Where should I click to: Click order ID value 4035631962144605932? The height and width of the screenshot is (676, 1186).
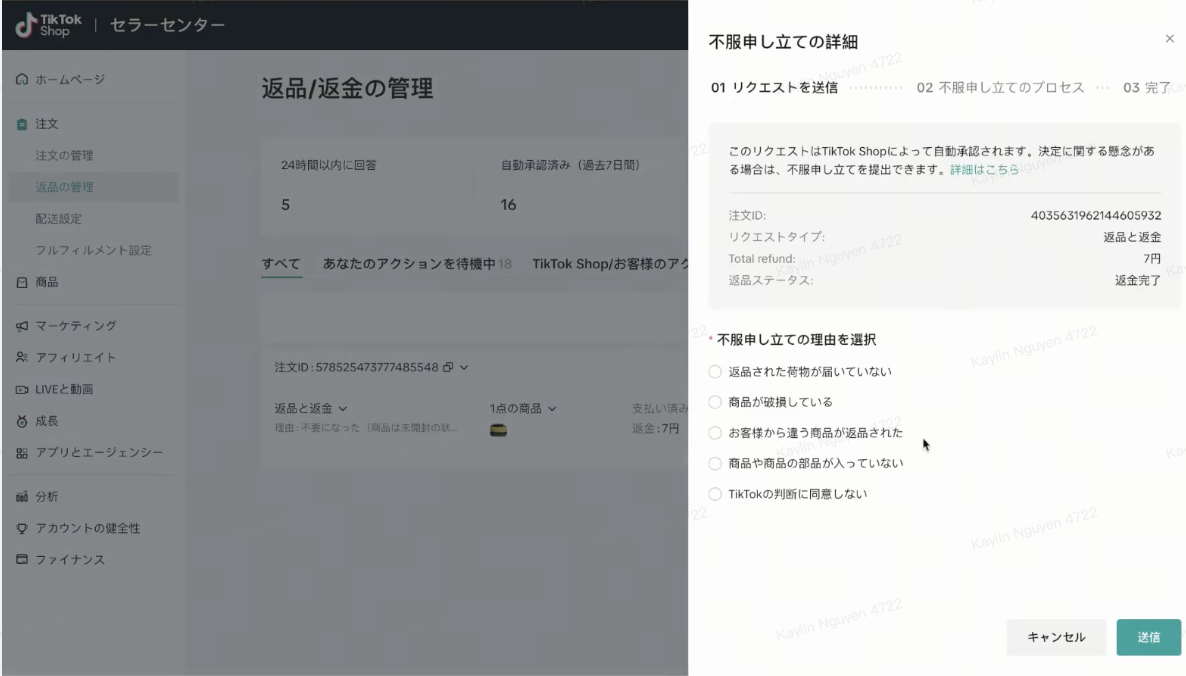(1095, 216)
